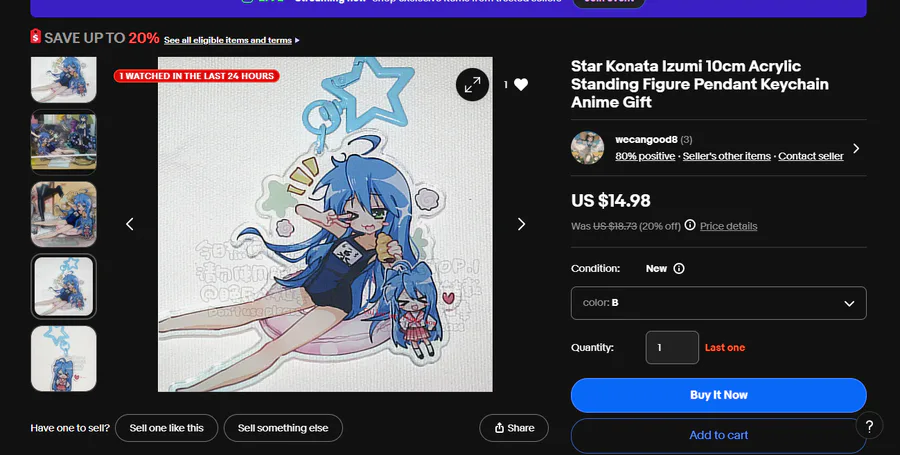The height and width of the screenshot is (455, 900).
Task: Click Sell one like this
Action: (x=166, y=428)
